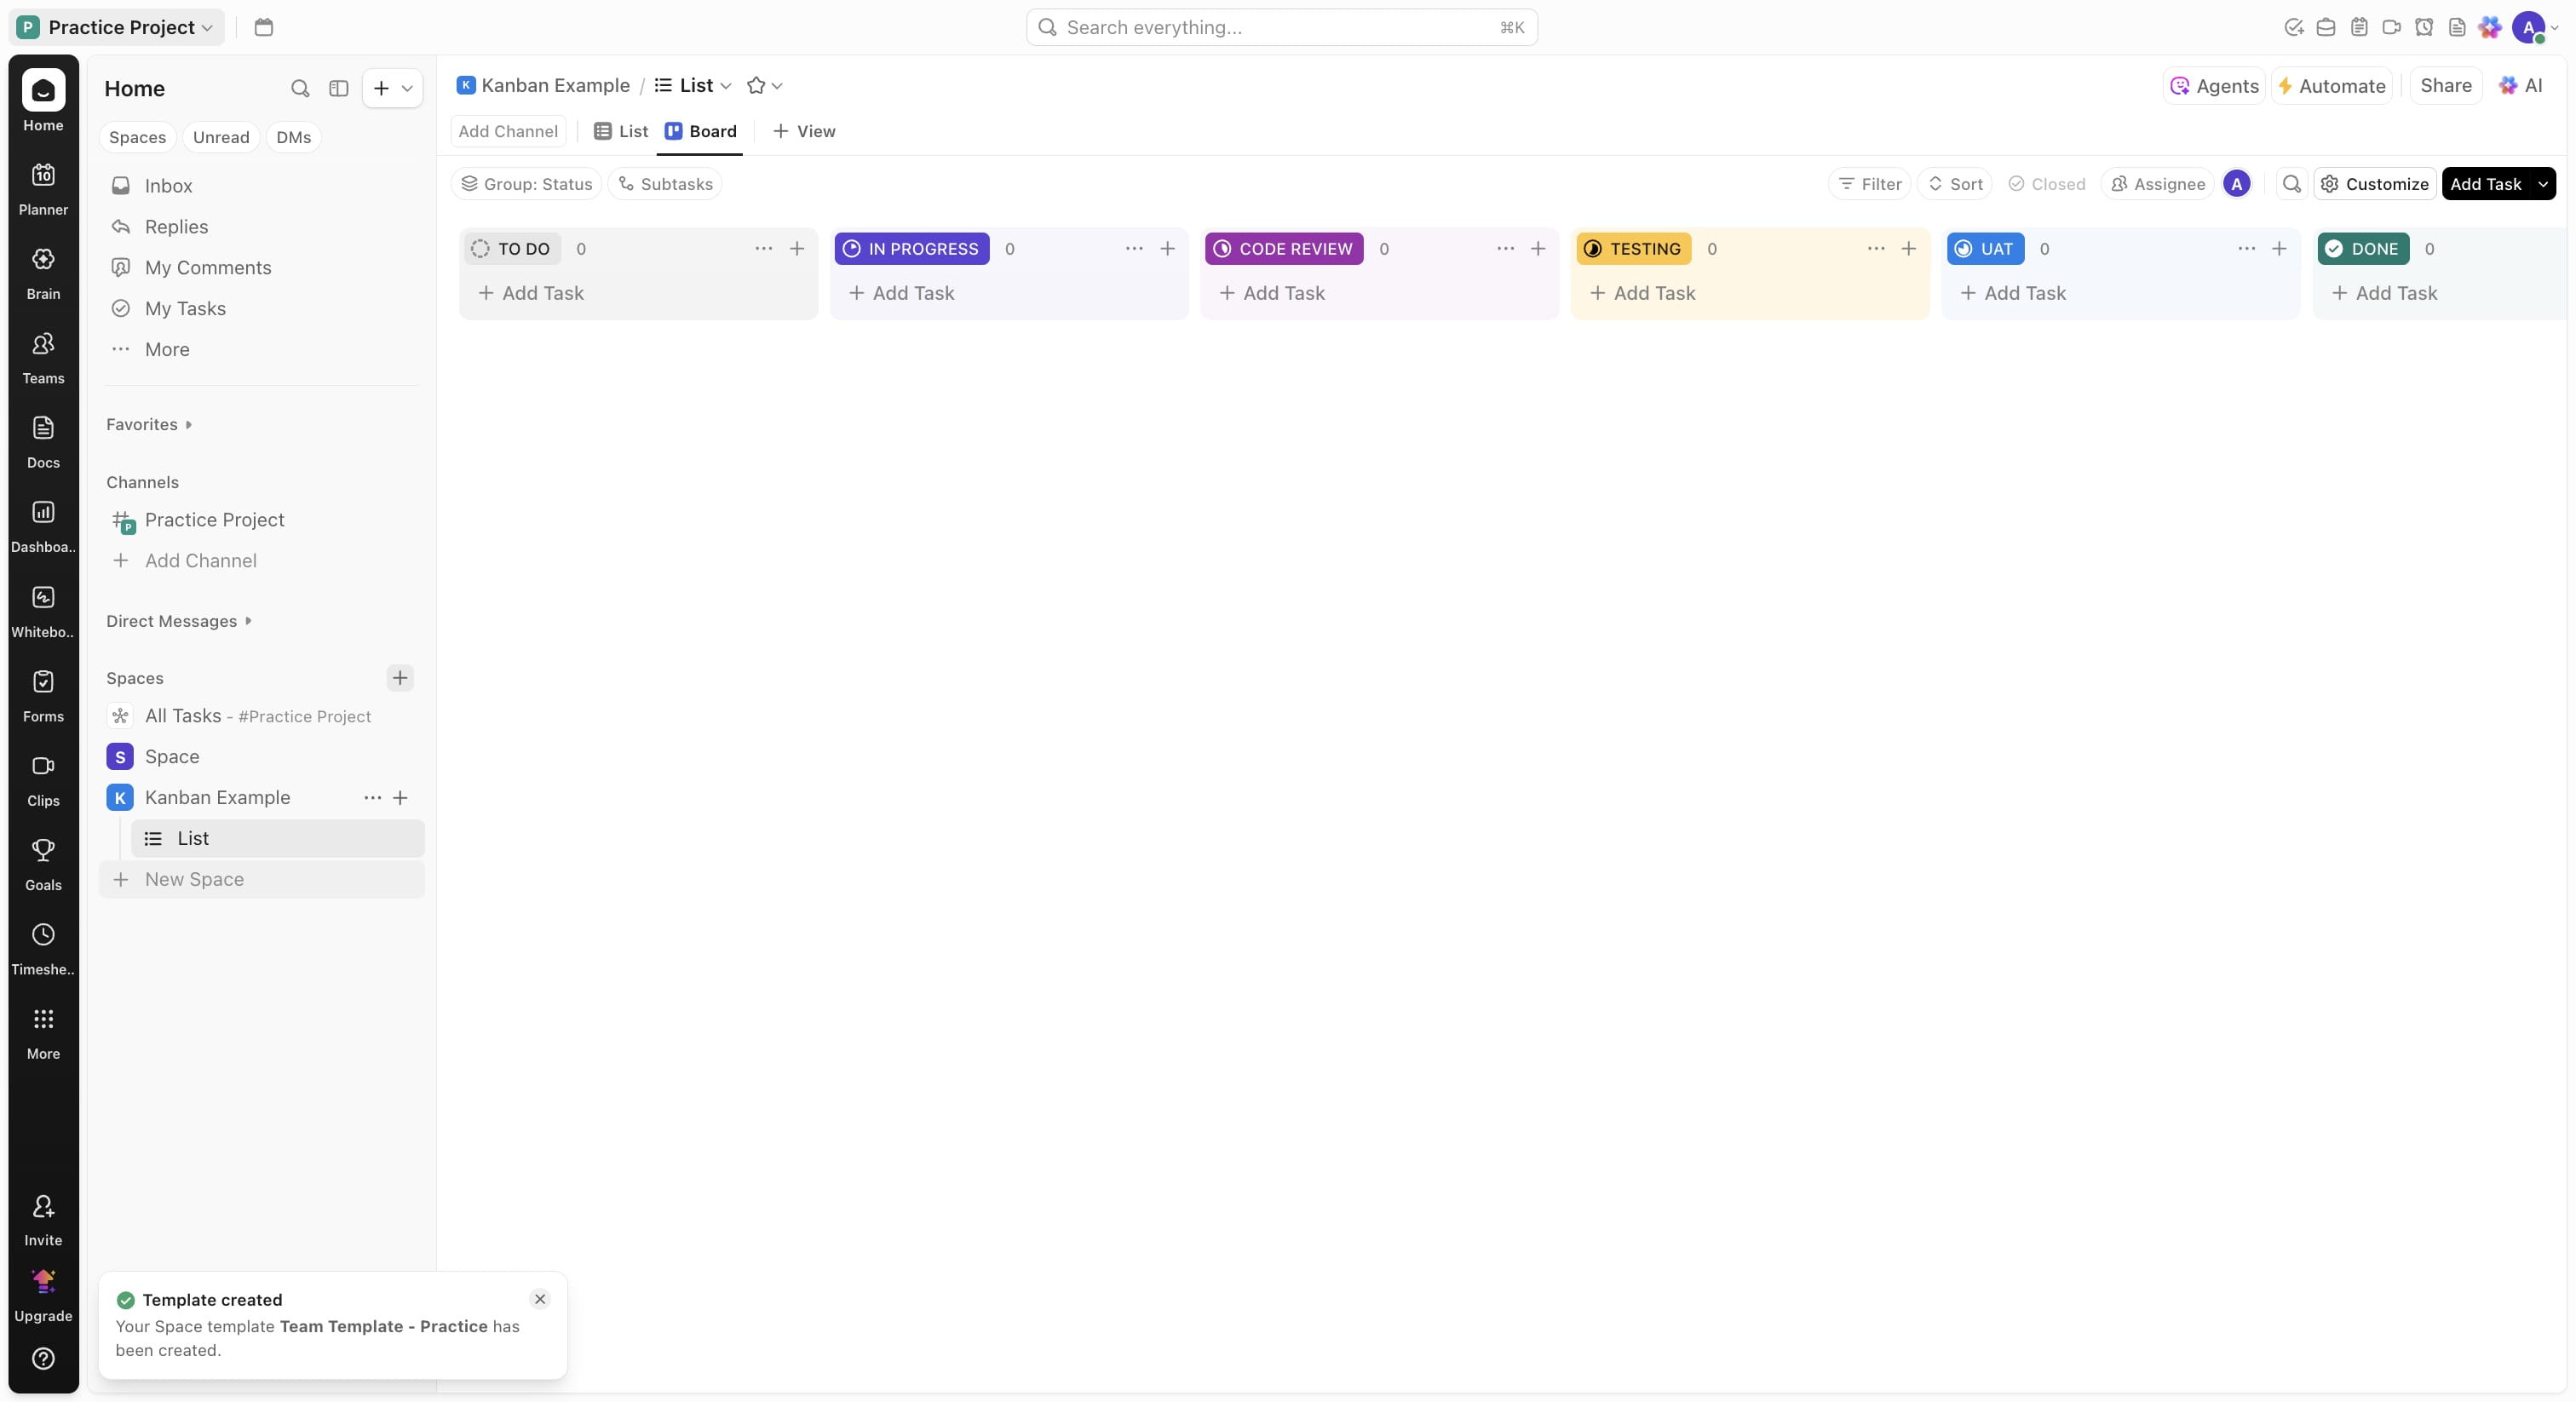Add task via plus in TO DO header
2576x1402 pixels.
(797, 249)
